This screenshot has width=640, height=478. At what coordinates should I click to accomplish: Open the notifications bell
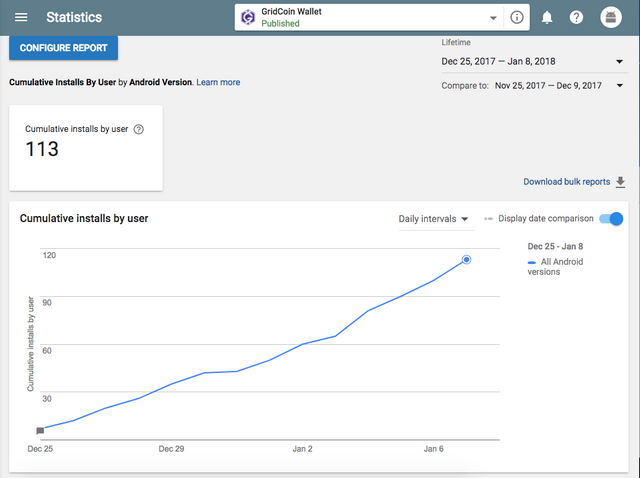[x=547, y=18]
